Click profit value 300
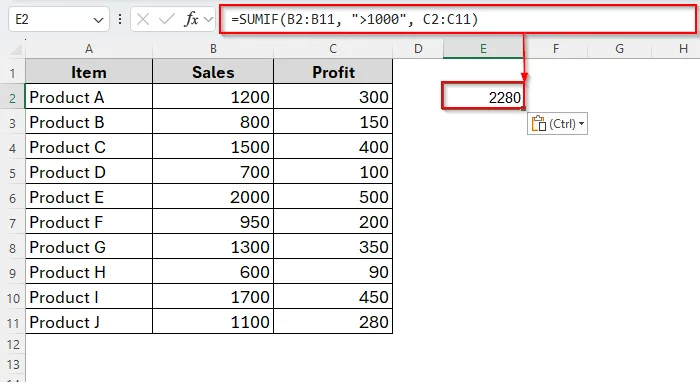 [333, 97]
